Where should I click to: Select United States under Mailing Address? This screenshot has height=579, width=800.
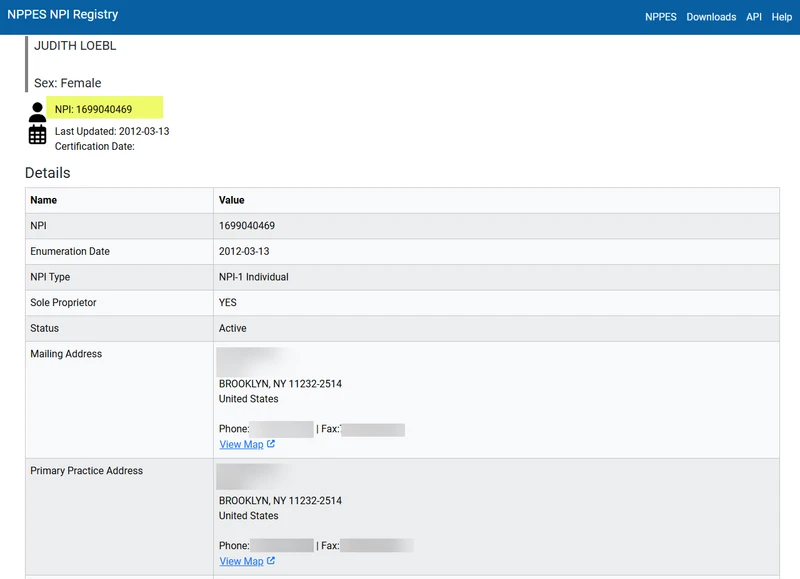point(248,399)
